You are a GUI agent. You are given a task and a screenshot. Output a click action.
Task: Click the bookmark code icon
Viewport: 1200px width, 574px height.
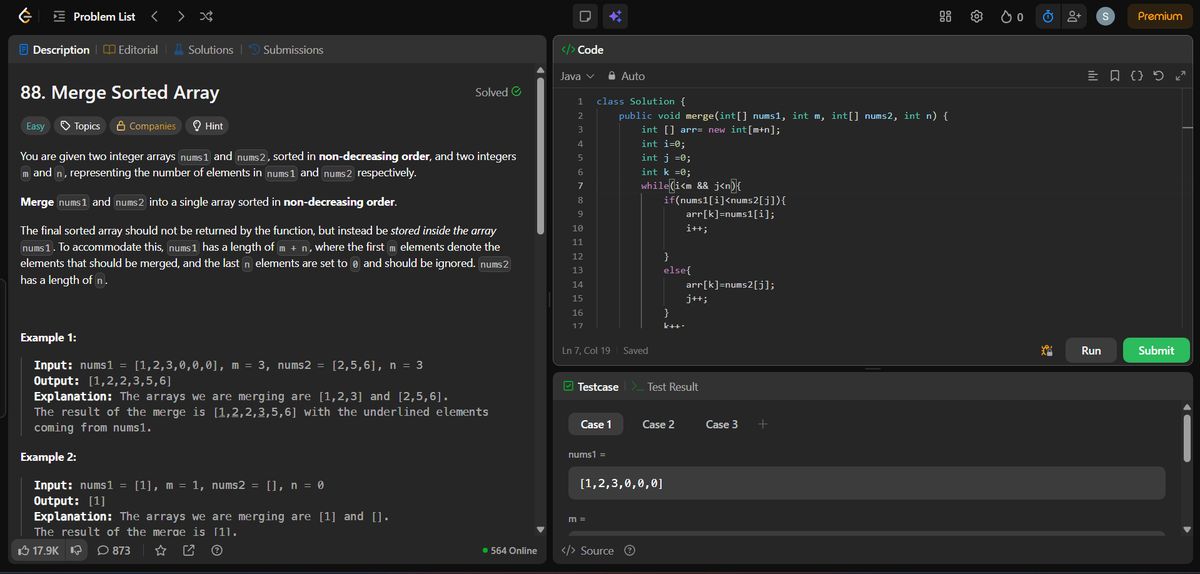pyautogui.click(x=1116, y=76)
